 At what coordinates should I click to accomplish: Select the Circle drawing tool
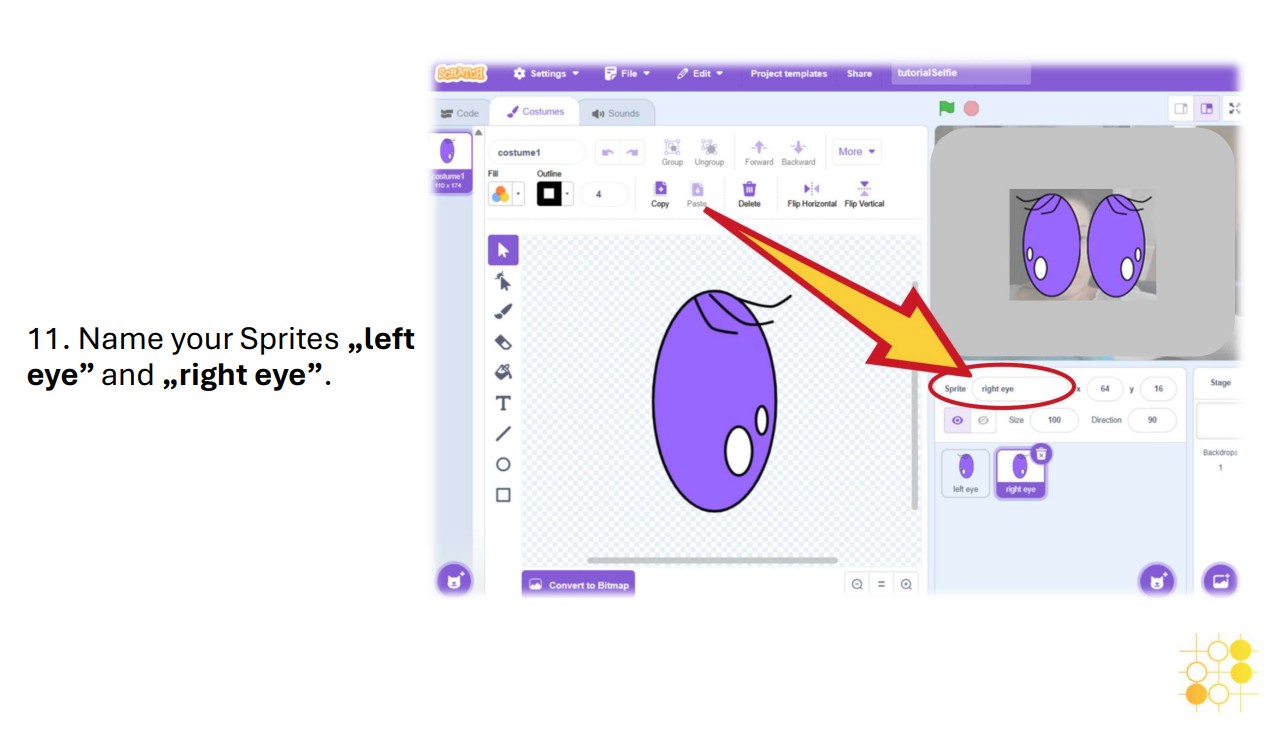point(503,464)
